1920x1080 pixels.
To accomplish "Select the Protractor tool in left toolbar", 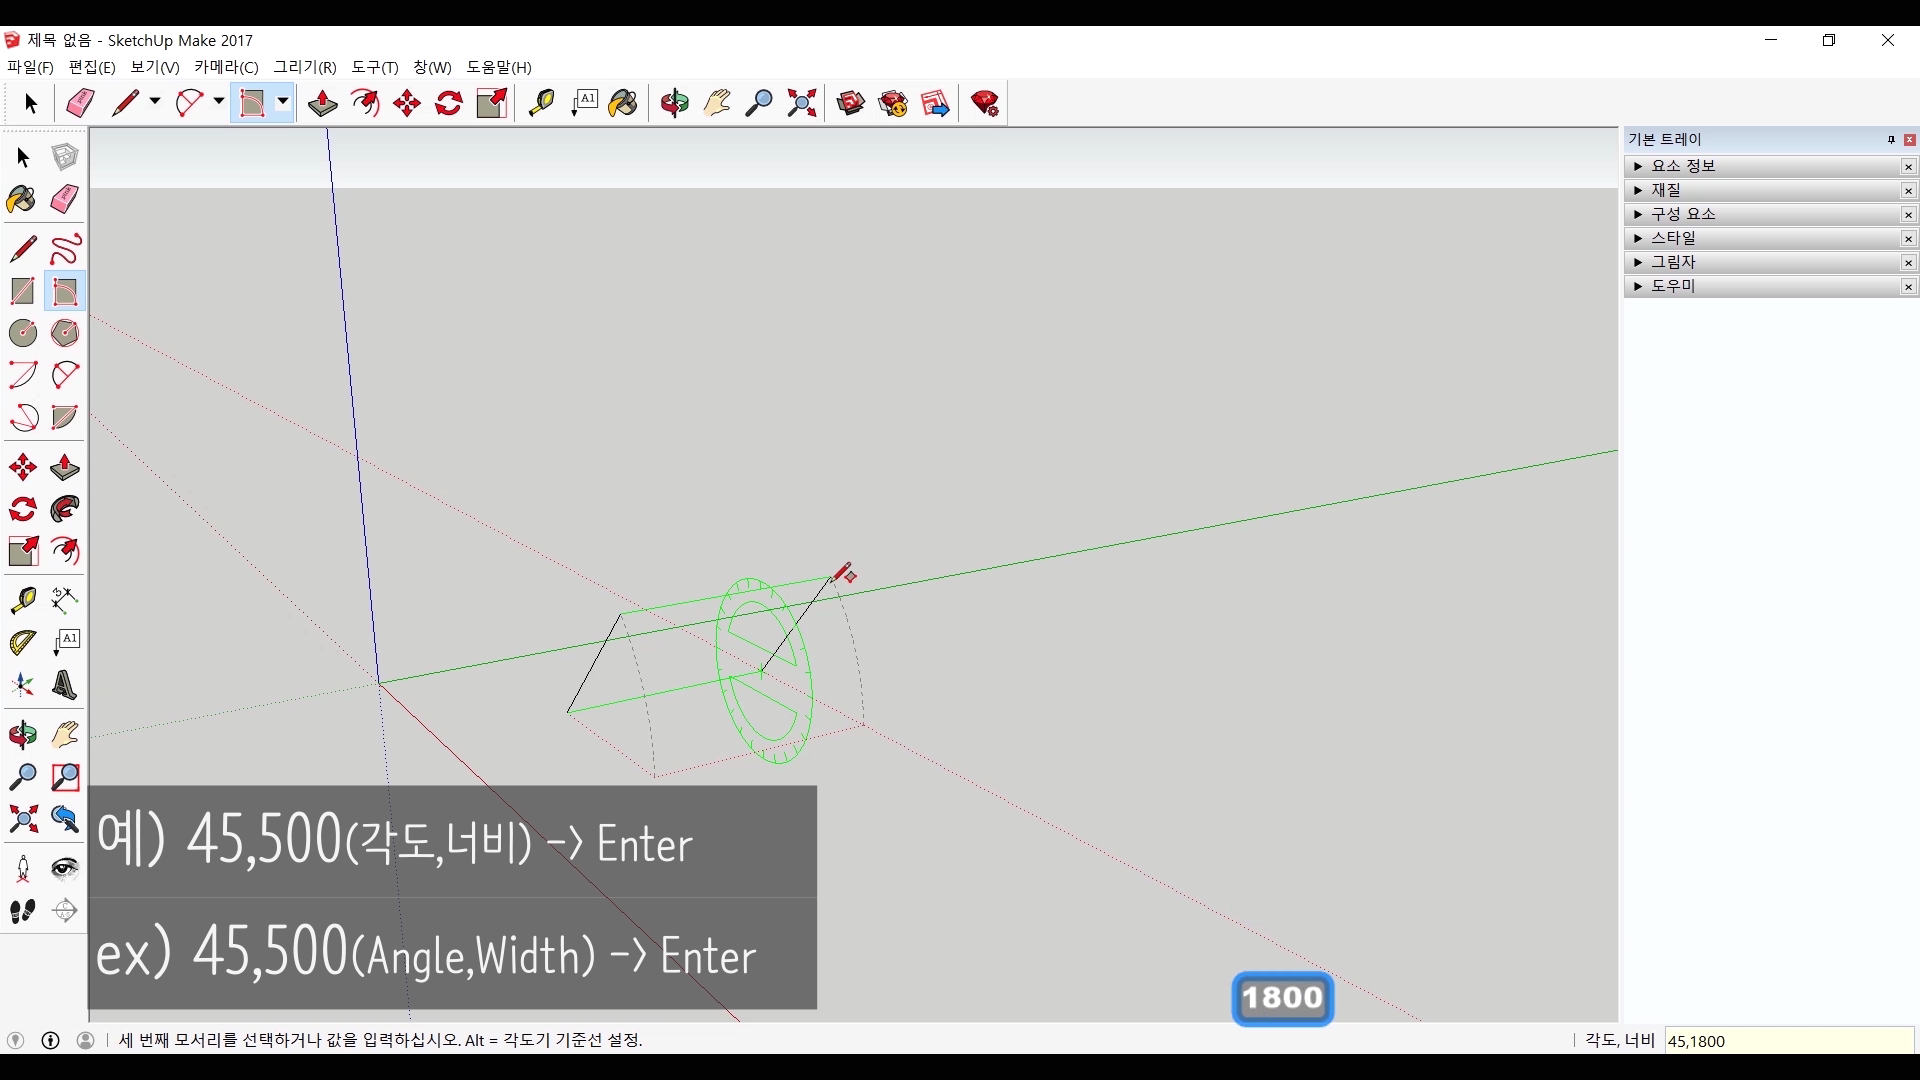I will point(22,643).
